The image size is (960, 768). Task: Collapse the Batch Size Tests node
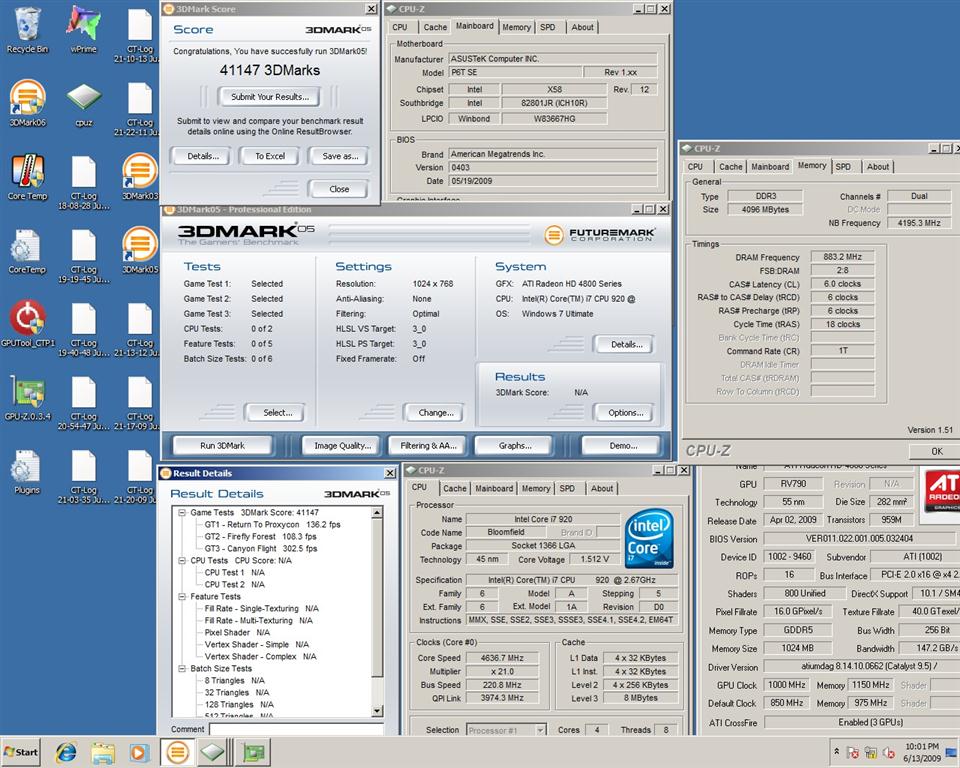(x=182, y=669)
